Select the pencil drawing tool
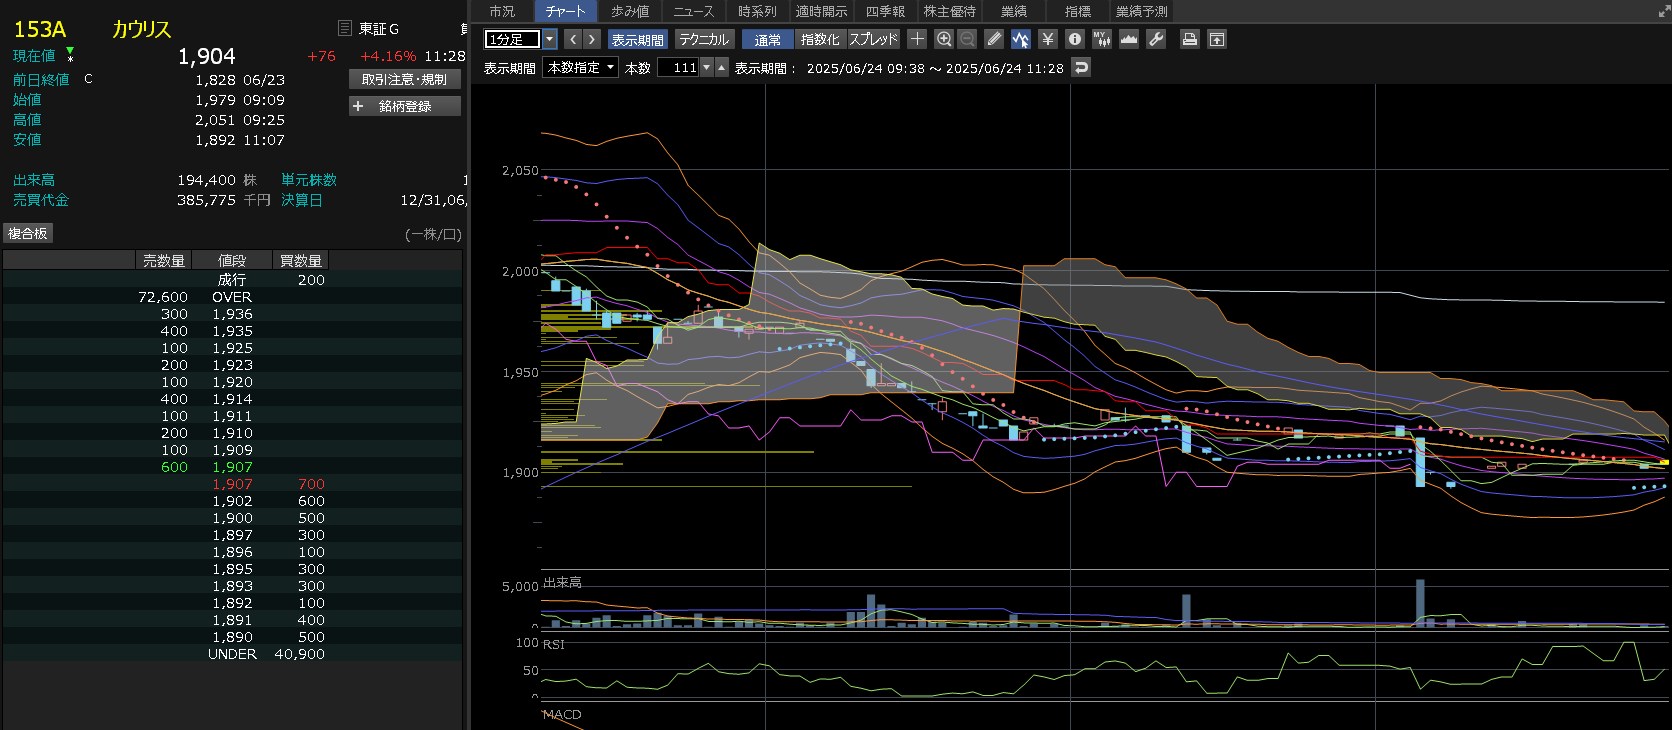 (x=994, y=39)
